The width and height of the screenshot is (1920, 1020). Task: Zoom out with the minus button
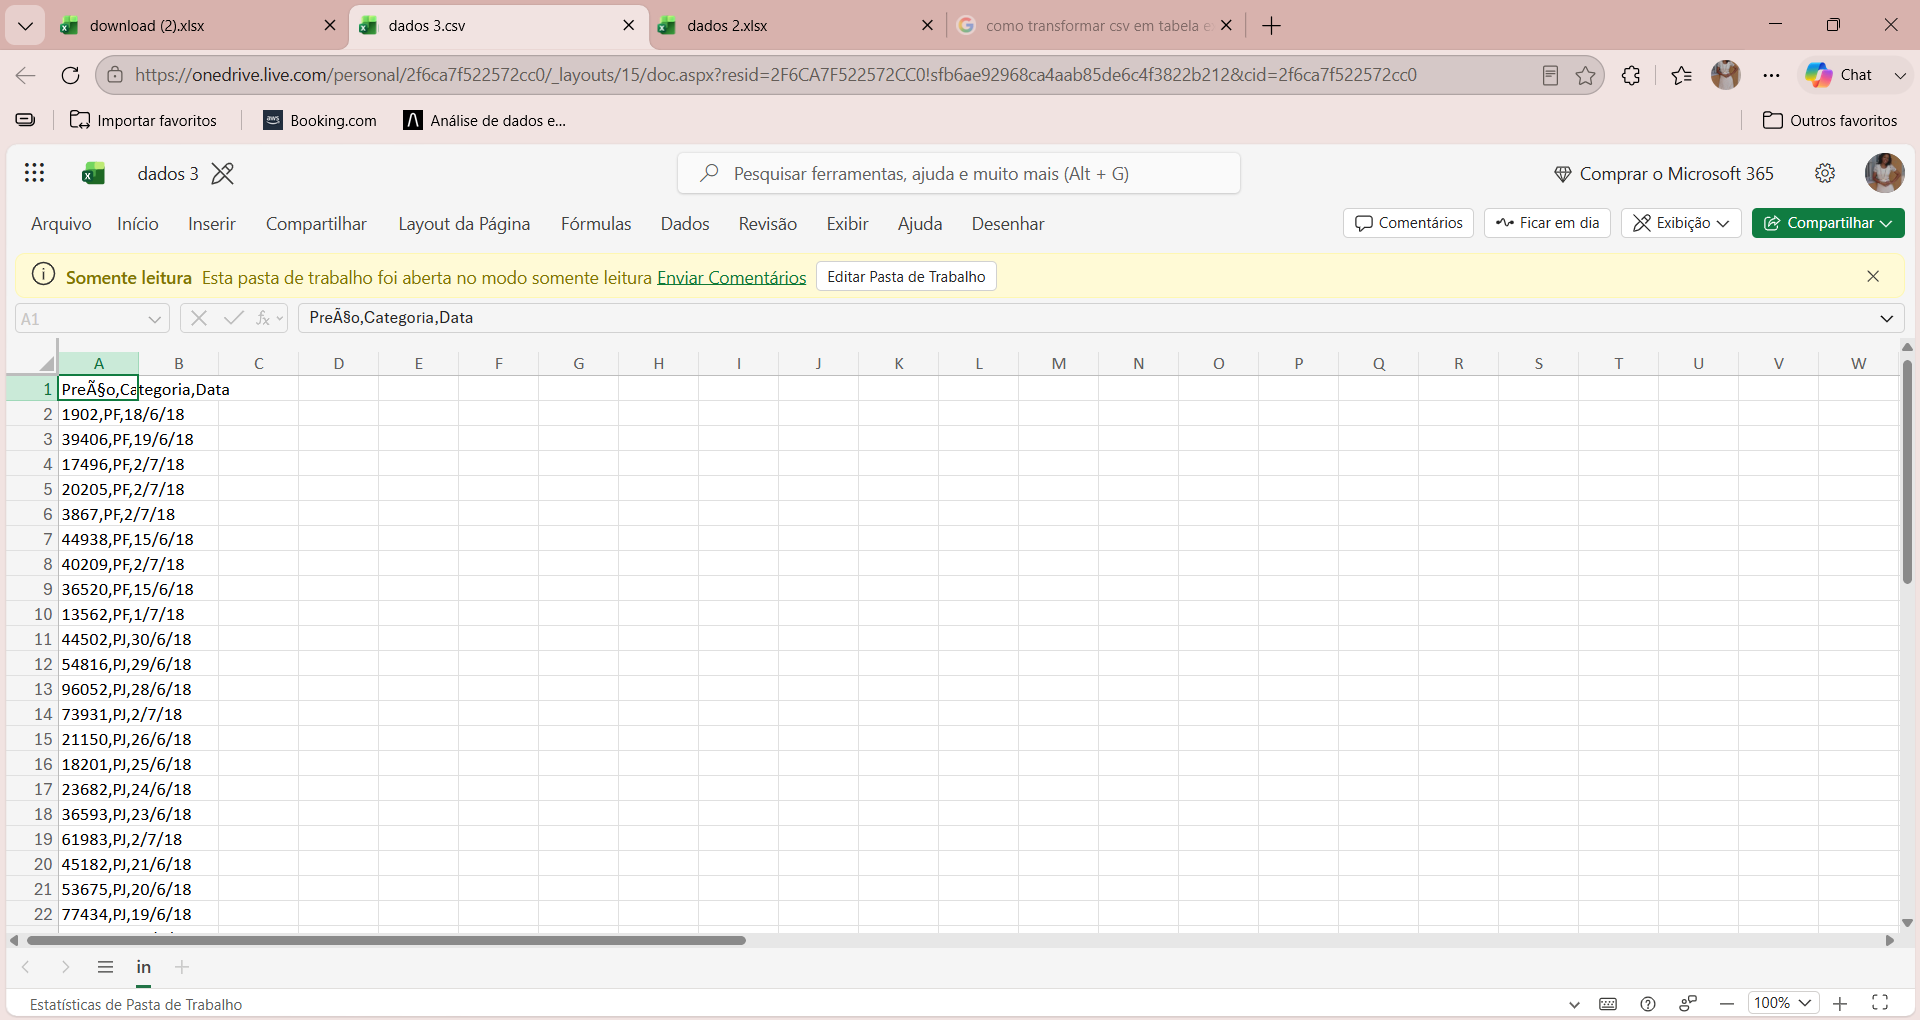click(x=1727, y=1004)
